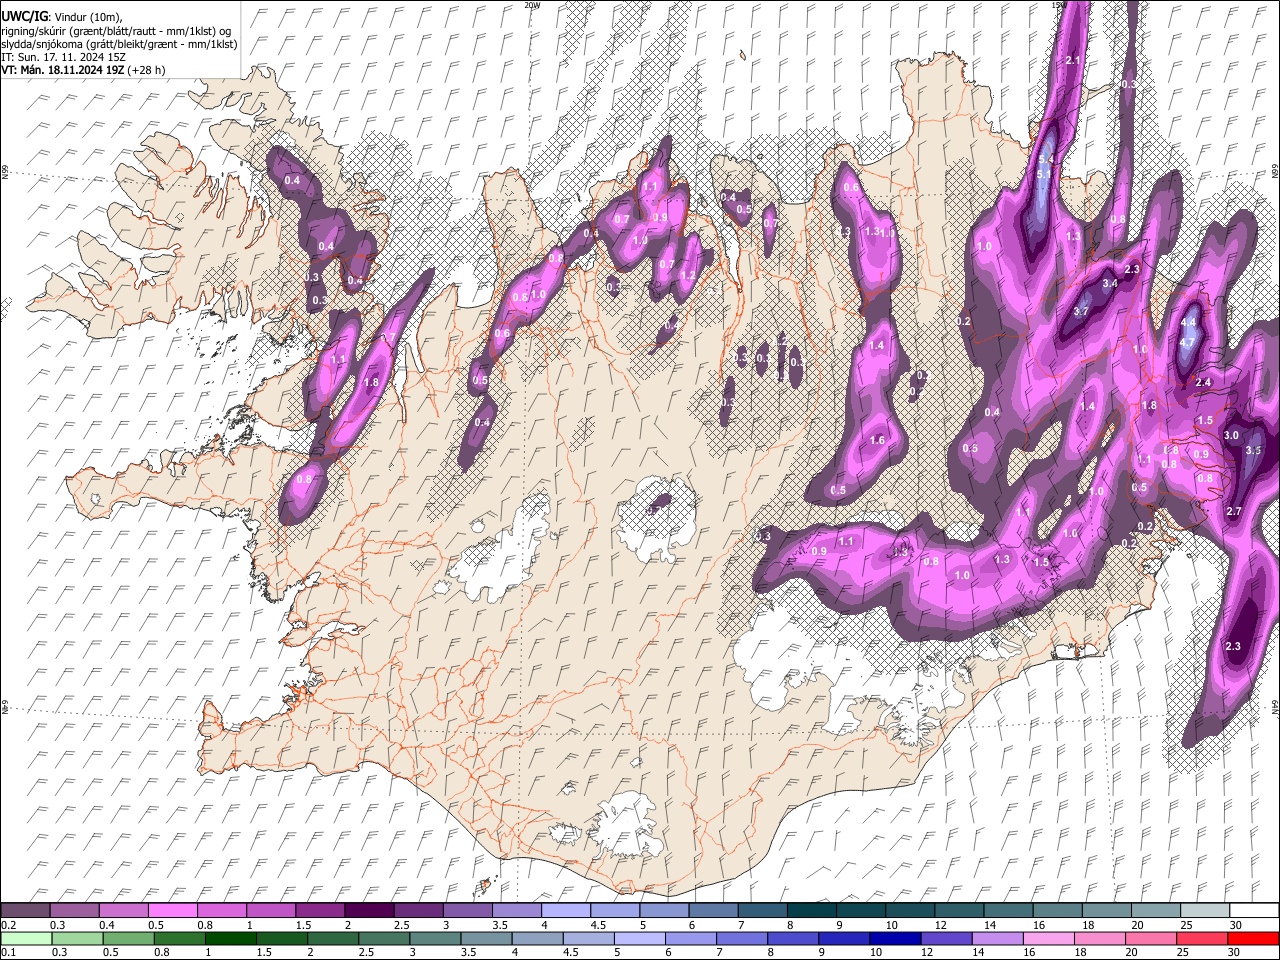Click the '4.4' value on the map
The width and height of the screenshot is (1280, 960).
[x=1188, y=323]
